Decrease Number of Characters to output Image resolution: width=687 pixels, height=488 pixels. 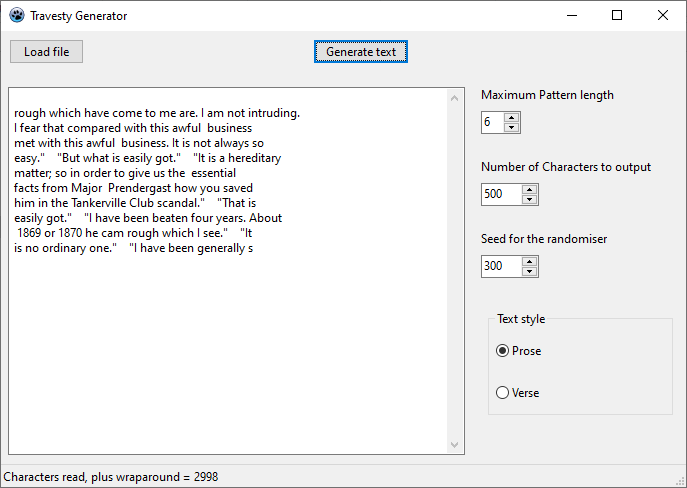tap(529, 199)
